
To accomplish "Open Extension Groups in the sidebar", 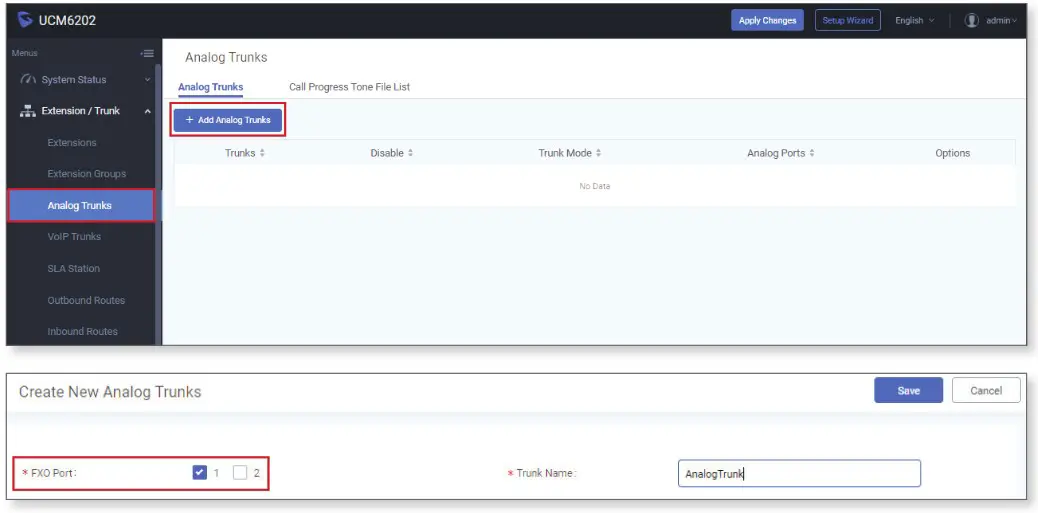I will click(87, 173).
